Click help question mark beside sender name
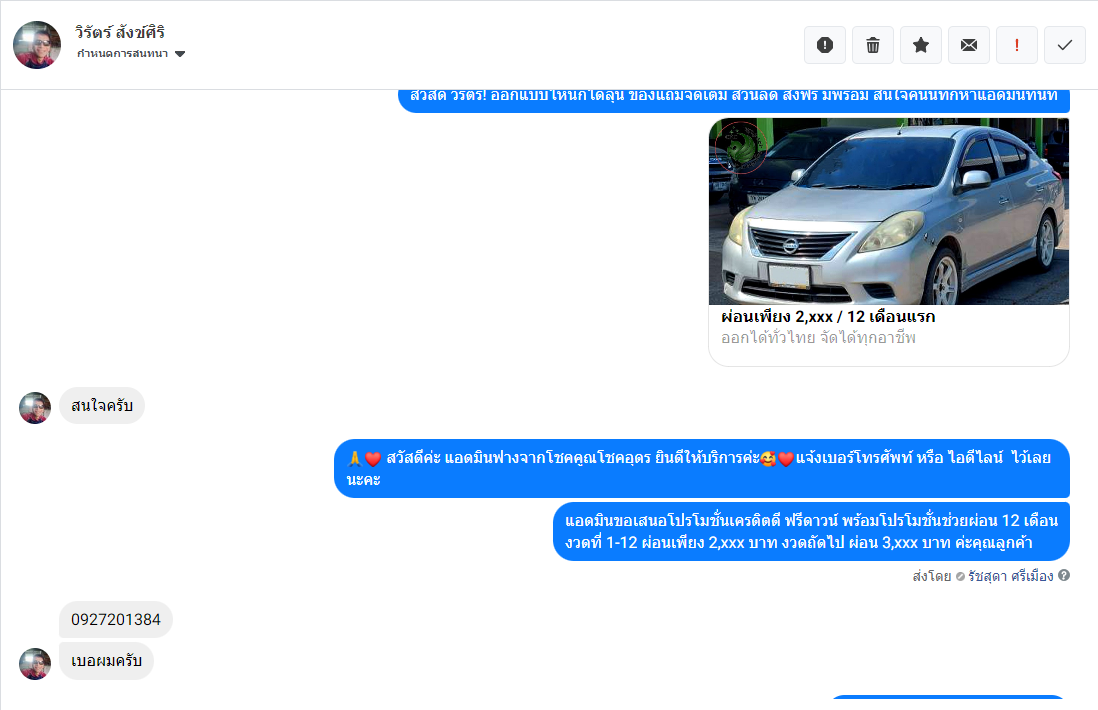The image size is (1098, 710). (x=1064, y=576)
